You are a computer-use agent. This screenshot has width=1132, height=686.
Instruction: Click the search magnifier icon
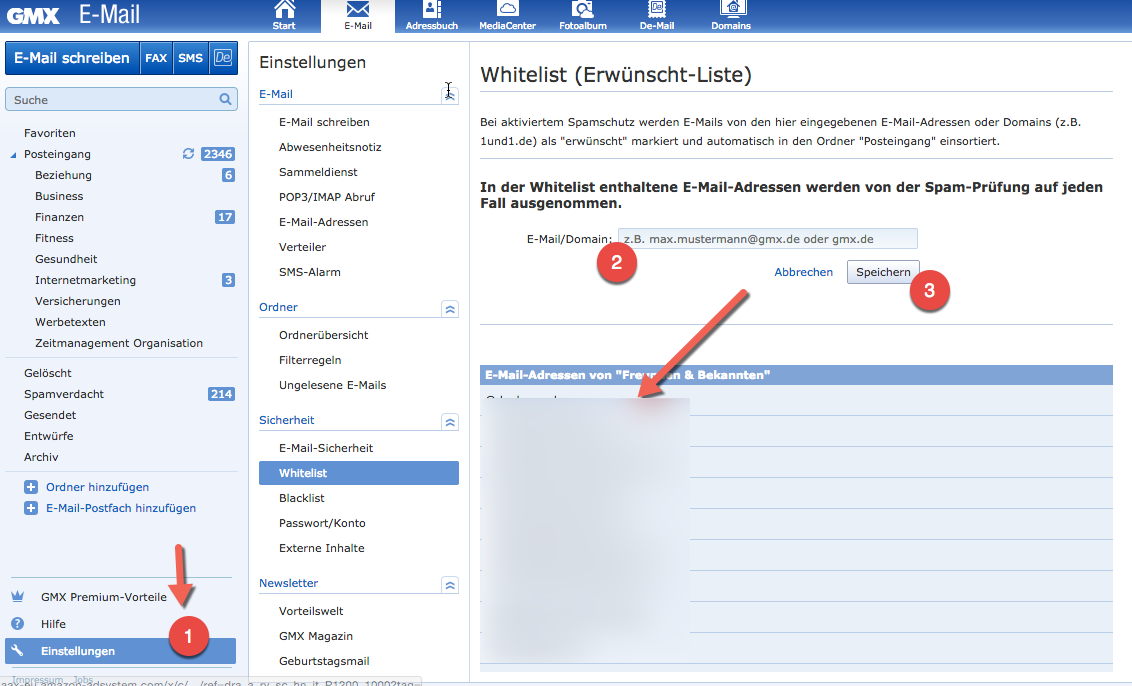(225, 100)
